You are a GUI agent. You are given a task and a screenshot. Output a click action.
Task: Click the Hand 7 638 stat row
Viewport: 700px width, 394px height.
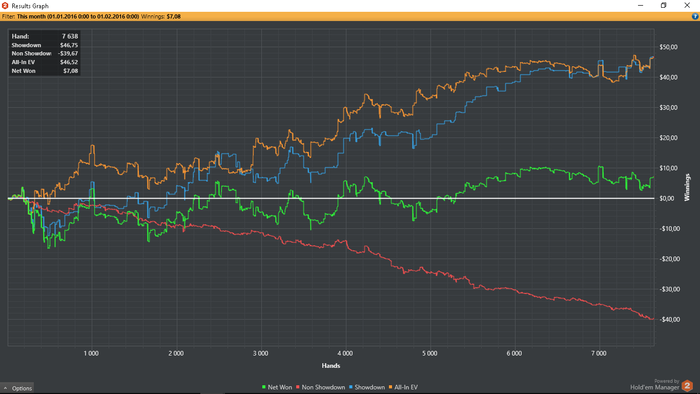45,36
